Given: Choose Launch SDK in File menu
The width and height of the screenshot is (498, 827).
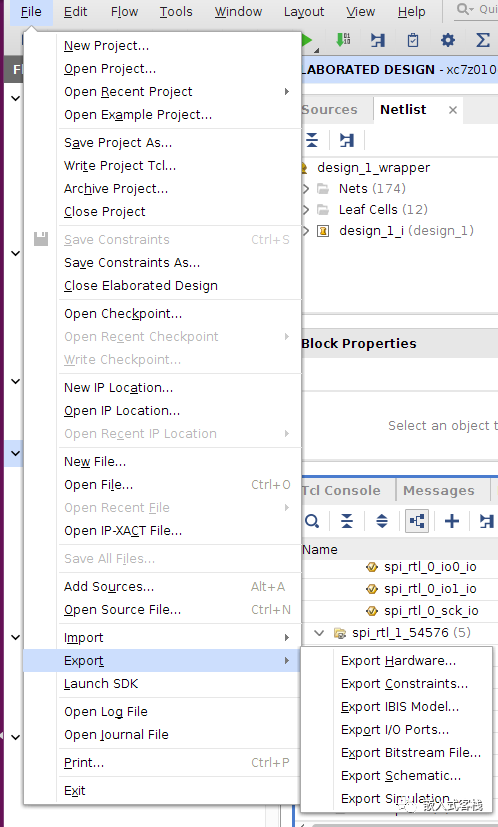Looking at the screenshot, I should (x=101, y=684).
